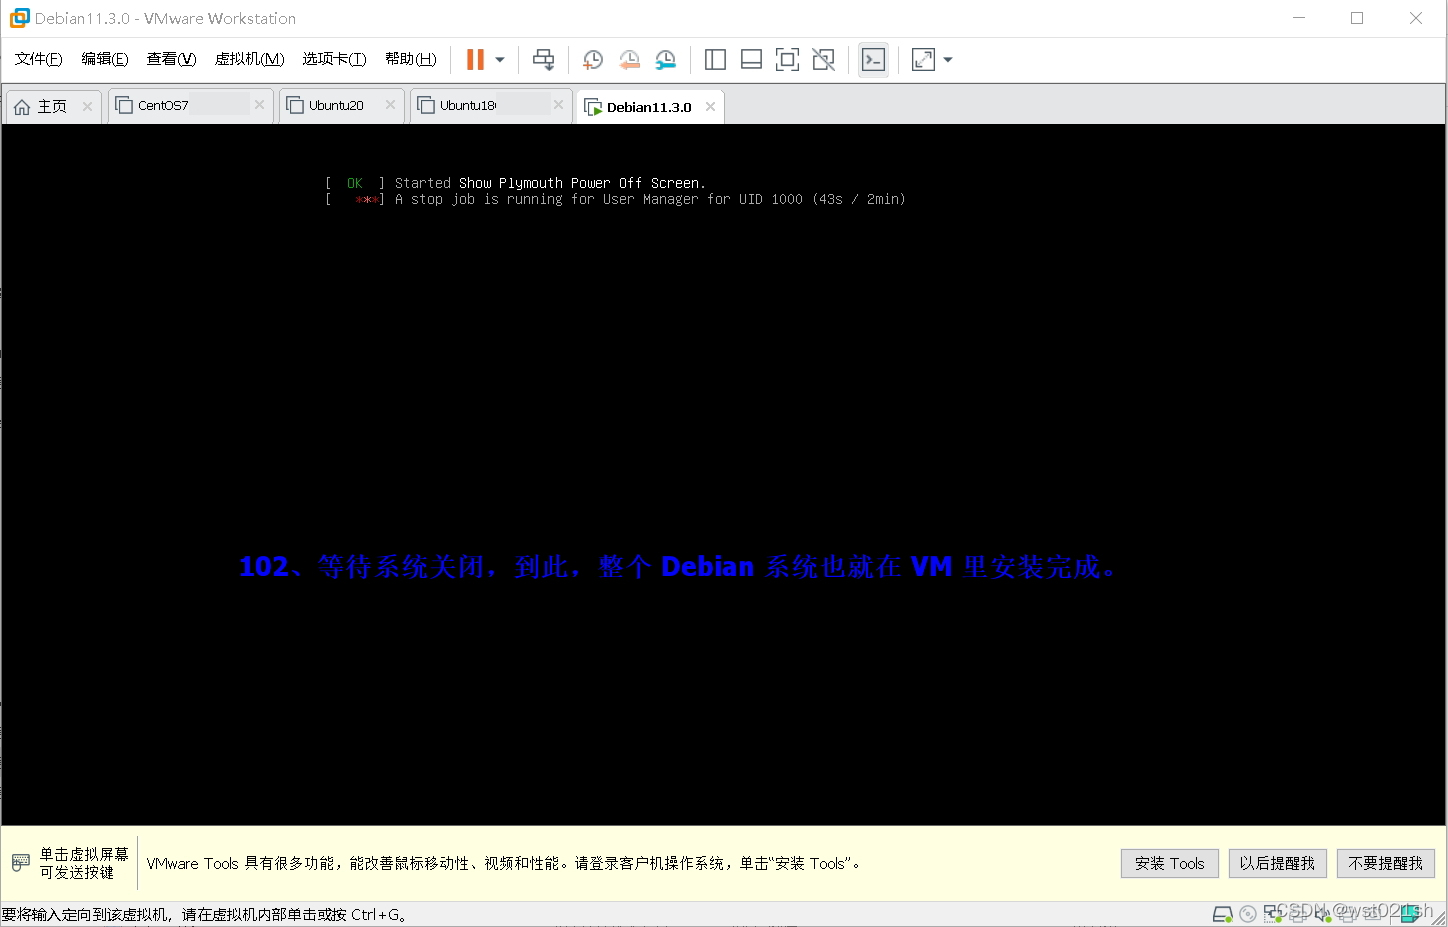Screen dimensions: 1448x927
Task: Click the message log icon in status bar
Action: coord(1411,914)
